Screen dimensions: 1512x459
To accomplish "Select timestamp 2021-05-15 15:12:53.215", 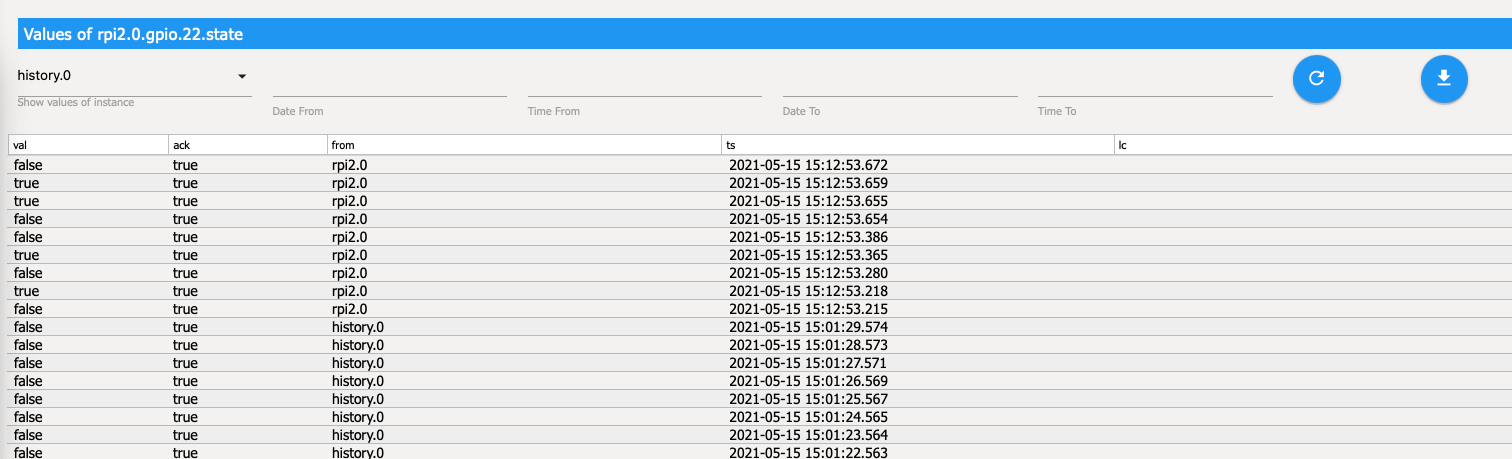I will tap(808, 309).
